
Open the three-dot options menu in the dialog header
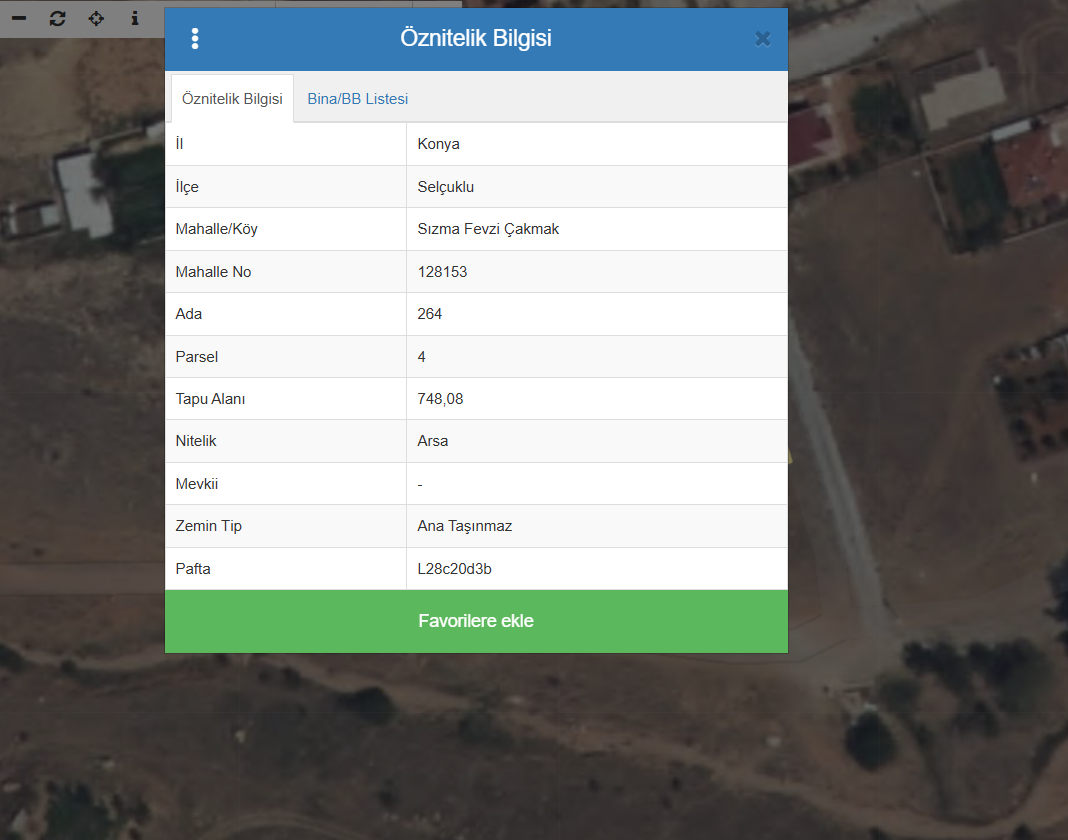(195, 39)
